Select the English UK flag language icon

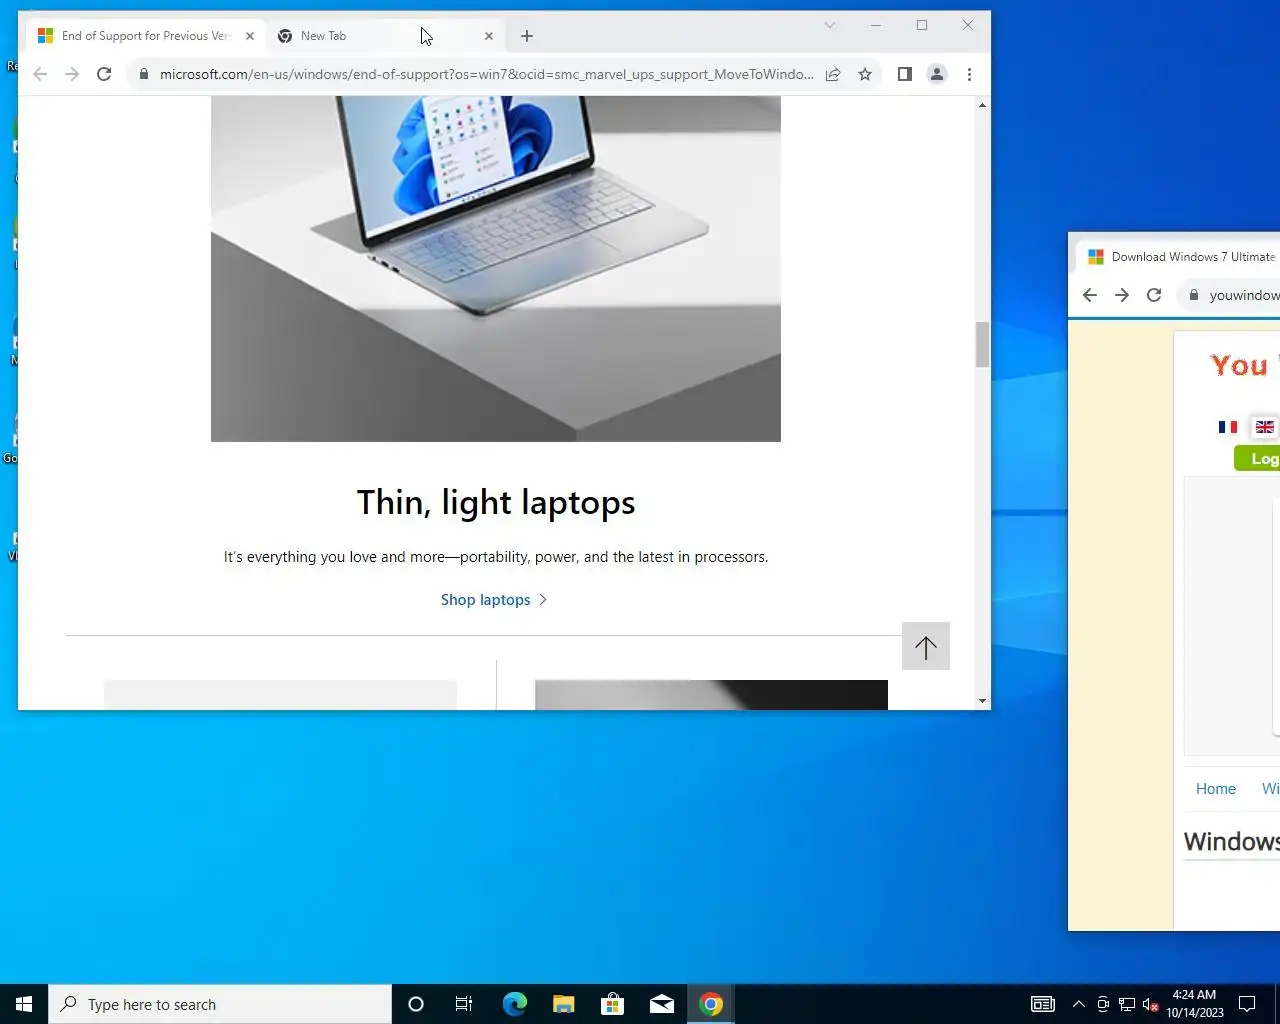[x=1265, y=427]
